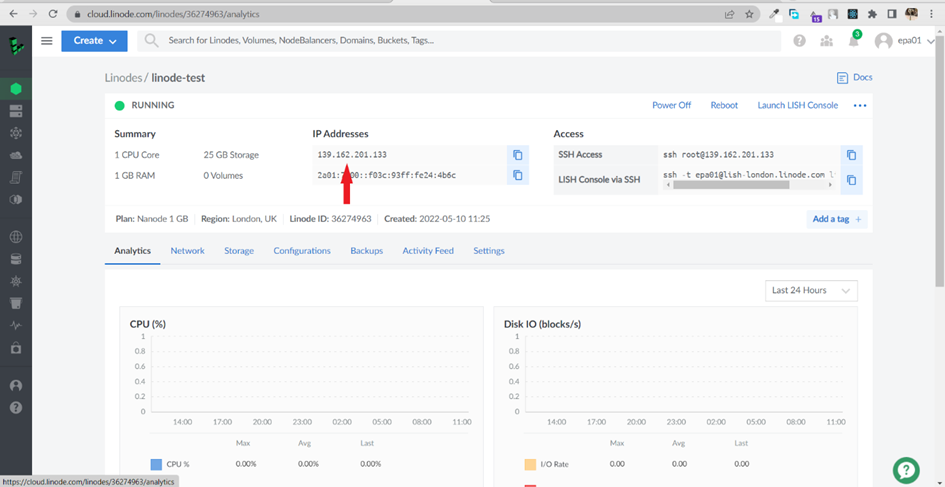The image size is (945, 487).
Task: Open the green support chat bubble
Action: point(906,470)
